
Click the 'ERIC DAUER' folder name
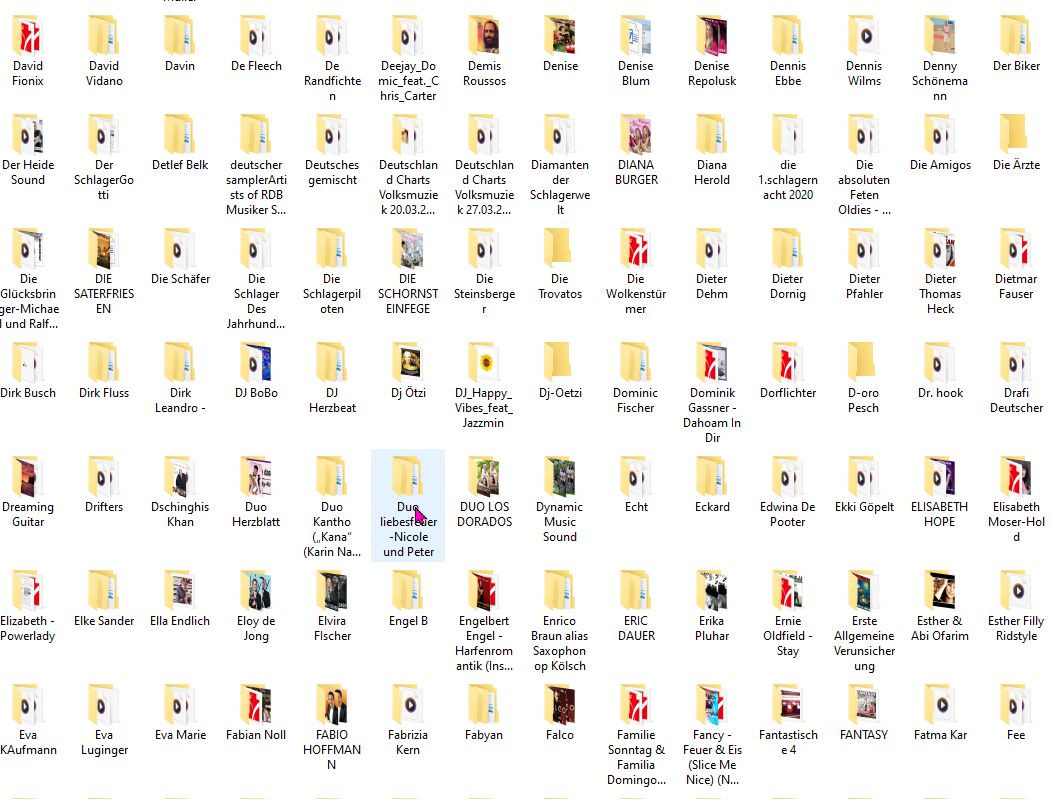click(636, 628)
